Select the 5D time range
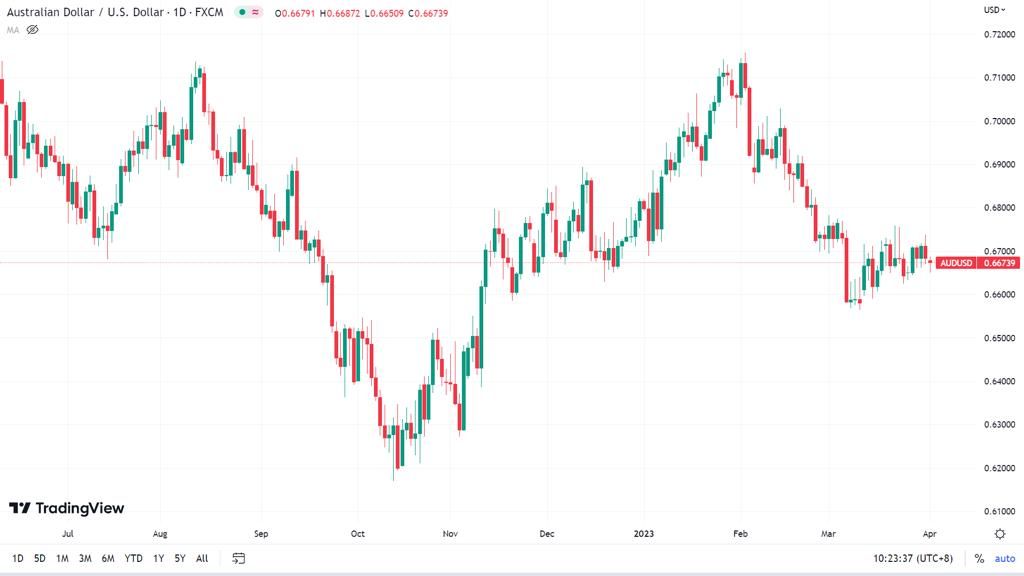The height and width of the screenshot is (576, 1024). (x=40, y=558)
